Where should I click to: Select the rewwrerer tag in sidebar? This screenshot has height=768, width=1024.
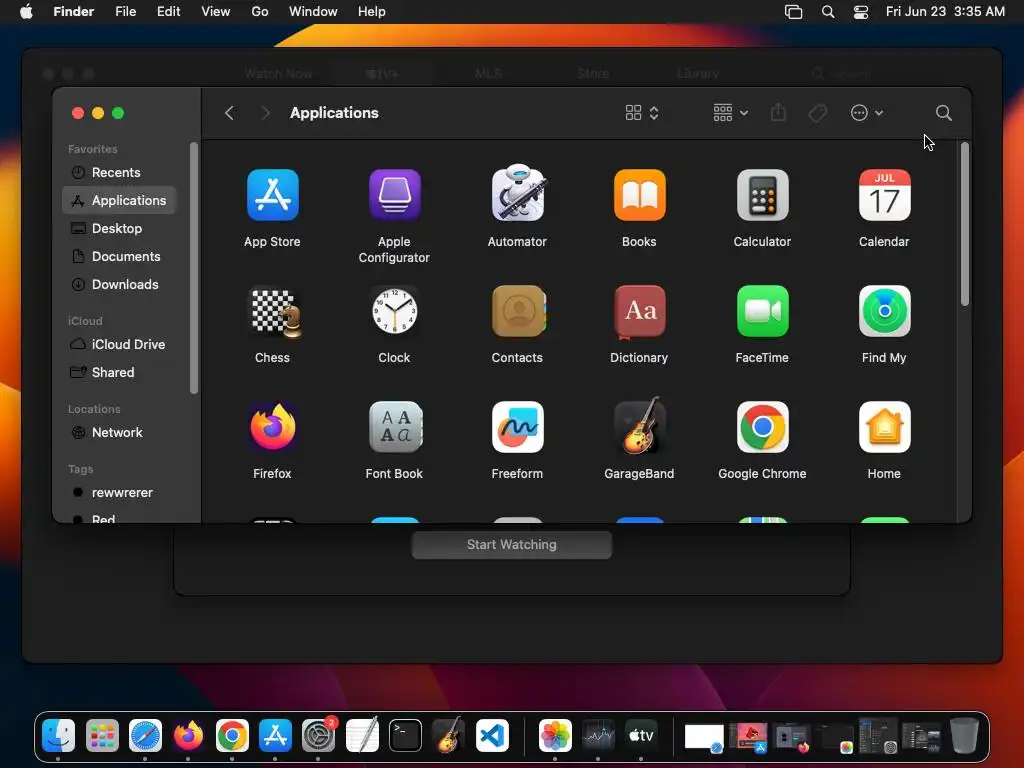pyautogui.click(x=120, y=492)
